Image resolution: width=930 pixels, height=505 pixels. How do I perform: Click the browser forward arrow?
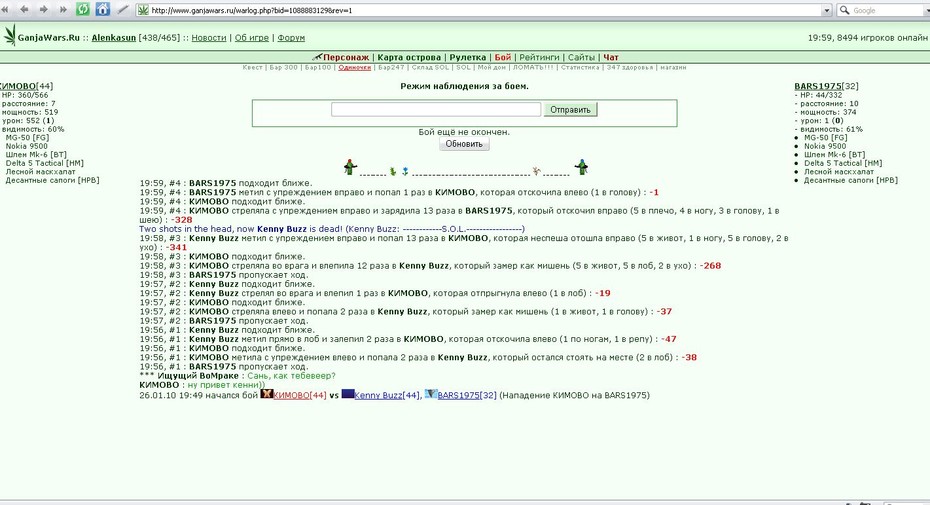point(43,9)
